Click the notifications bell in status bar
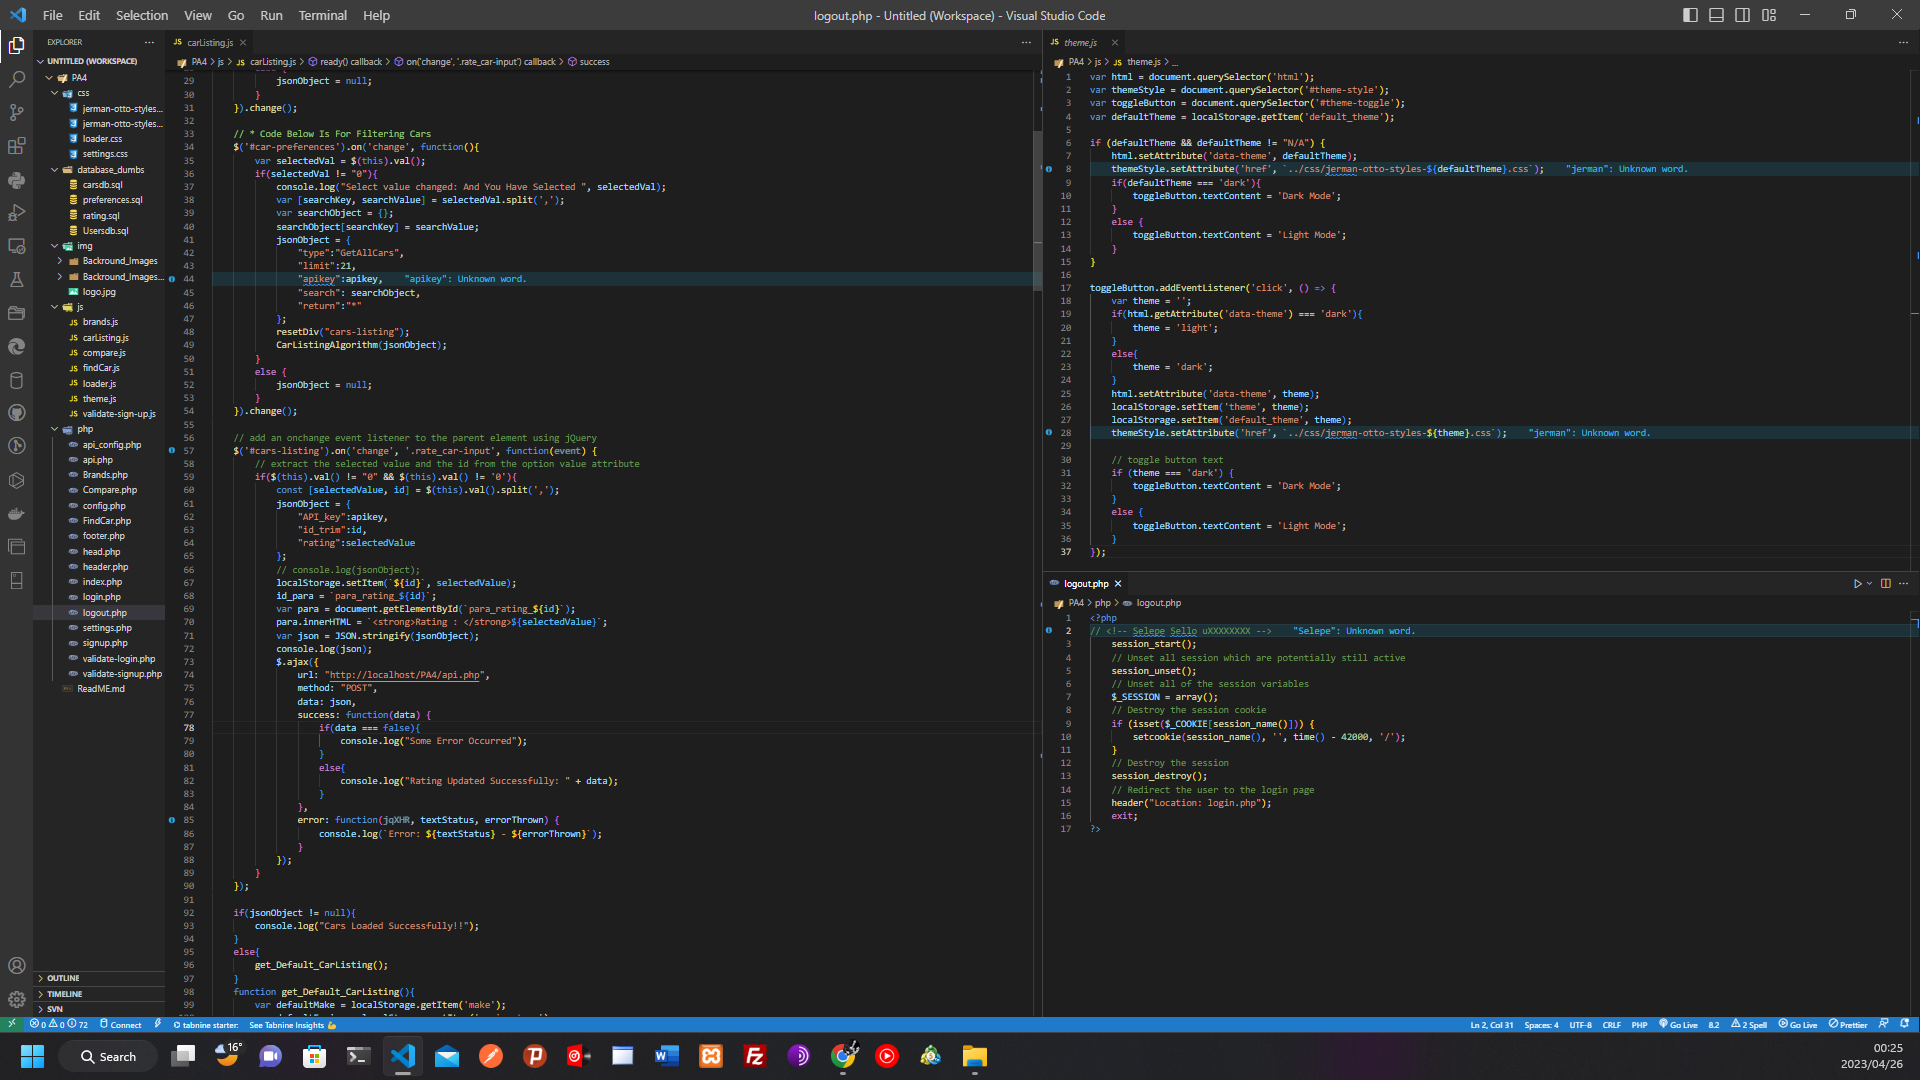This screenshot has width=1920, height=1080. click(1904, 1024)
